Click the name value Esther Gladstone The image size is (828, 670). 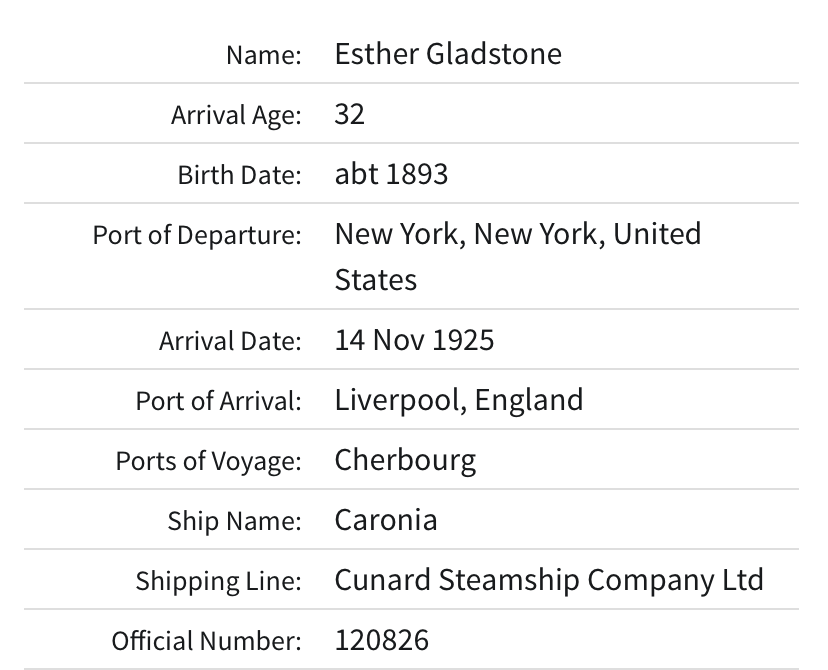point(448,54)
